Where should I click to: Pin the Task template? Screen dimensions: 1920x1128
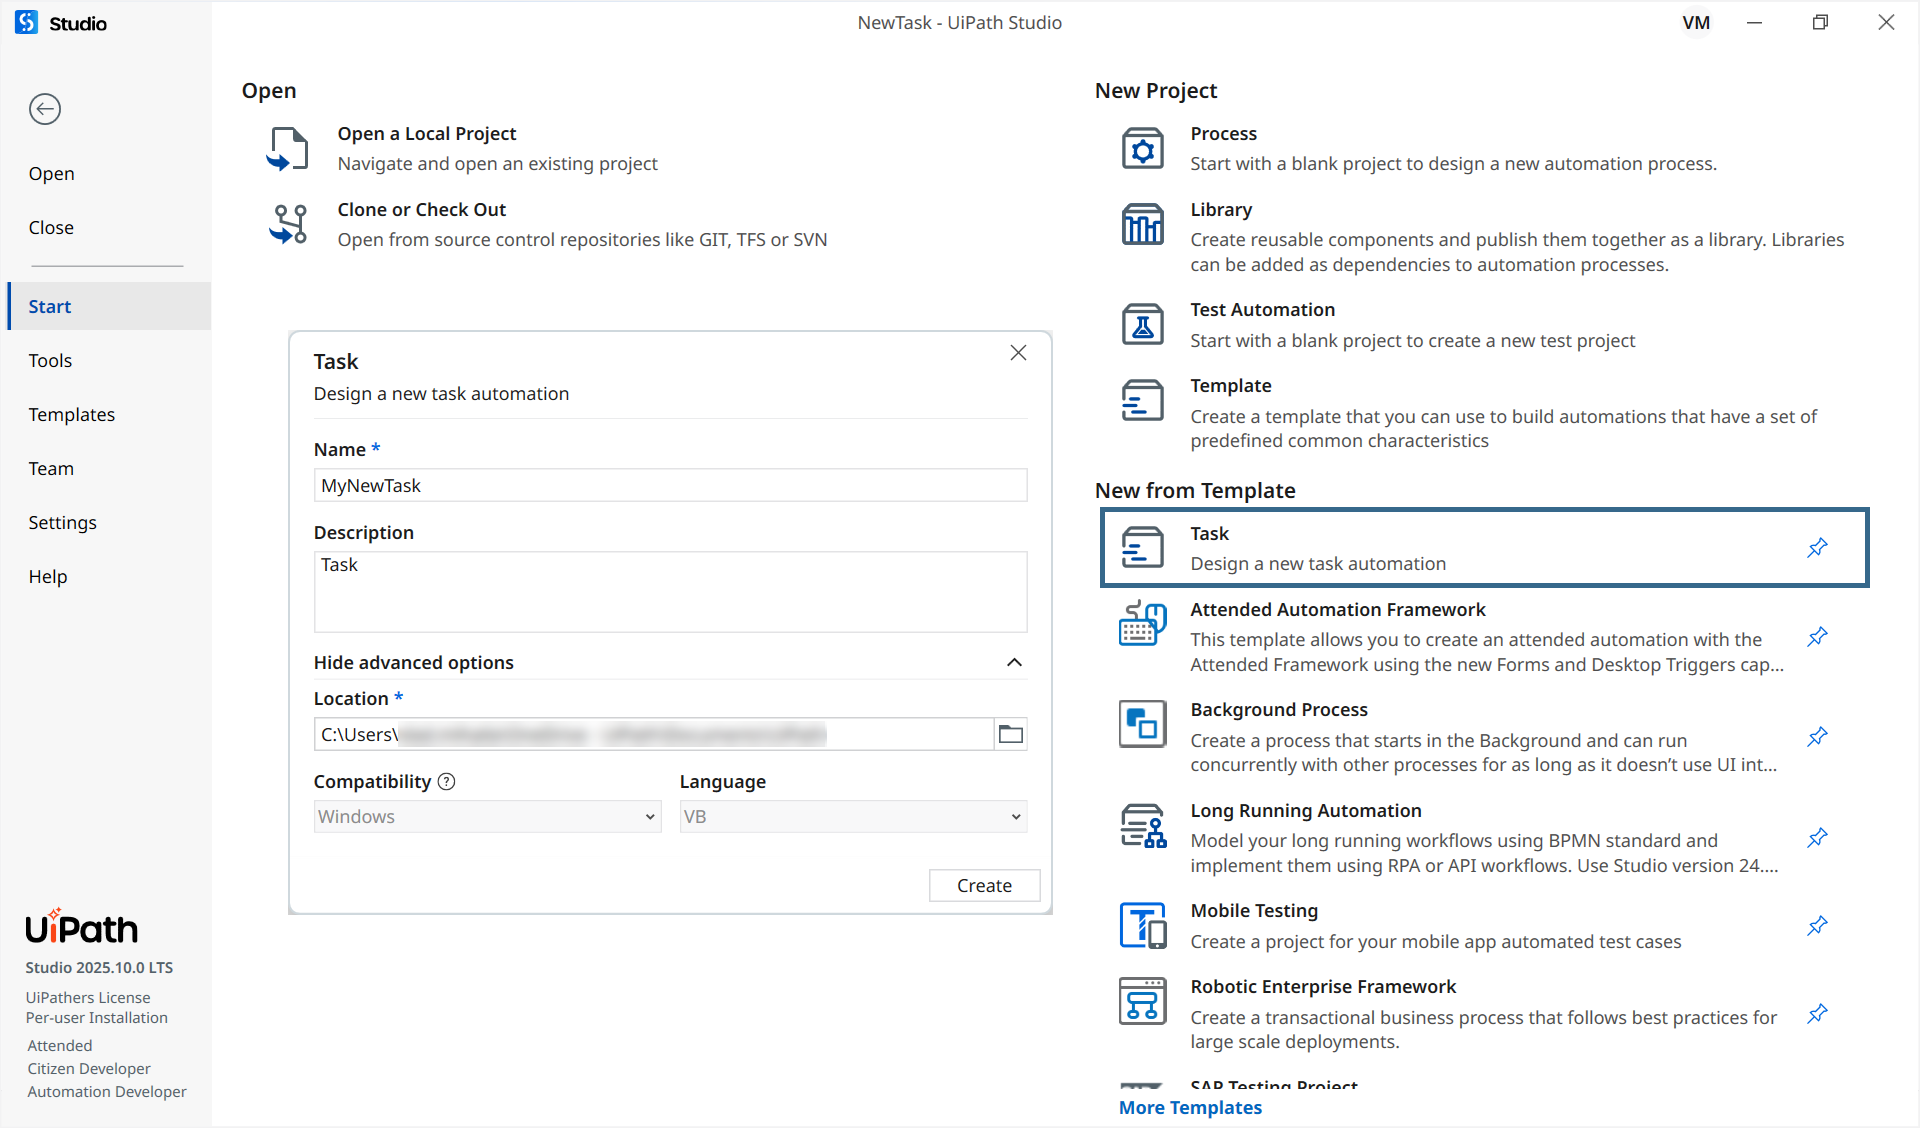click(x=1817, y=548)
